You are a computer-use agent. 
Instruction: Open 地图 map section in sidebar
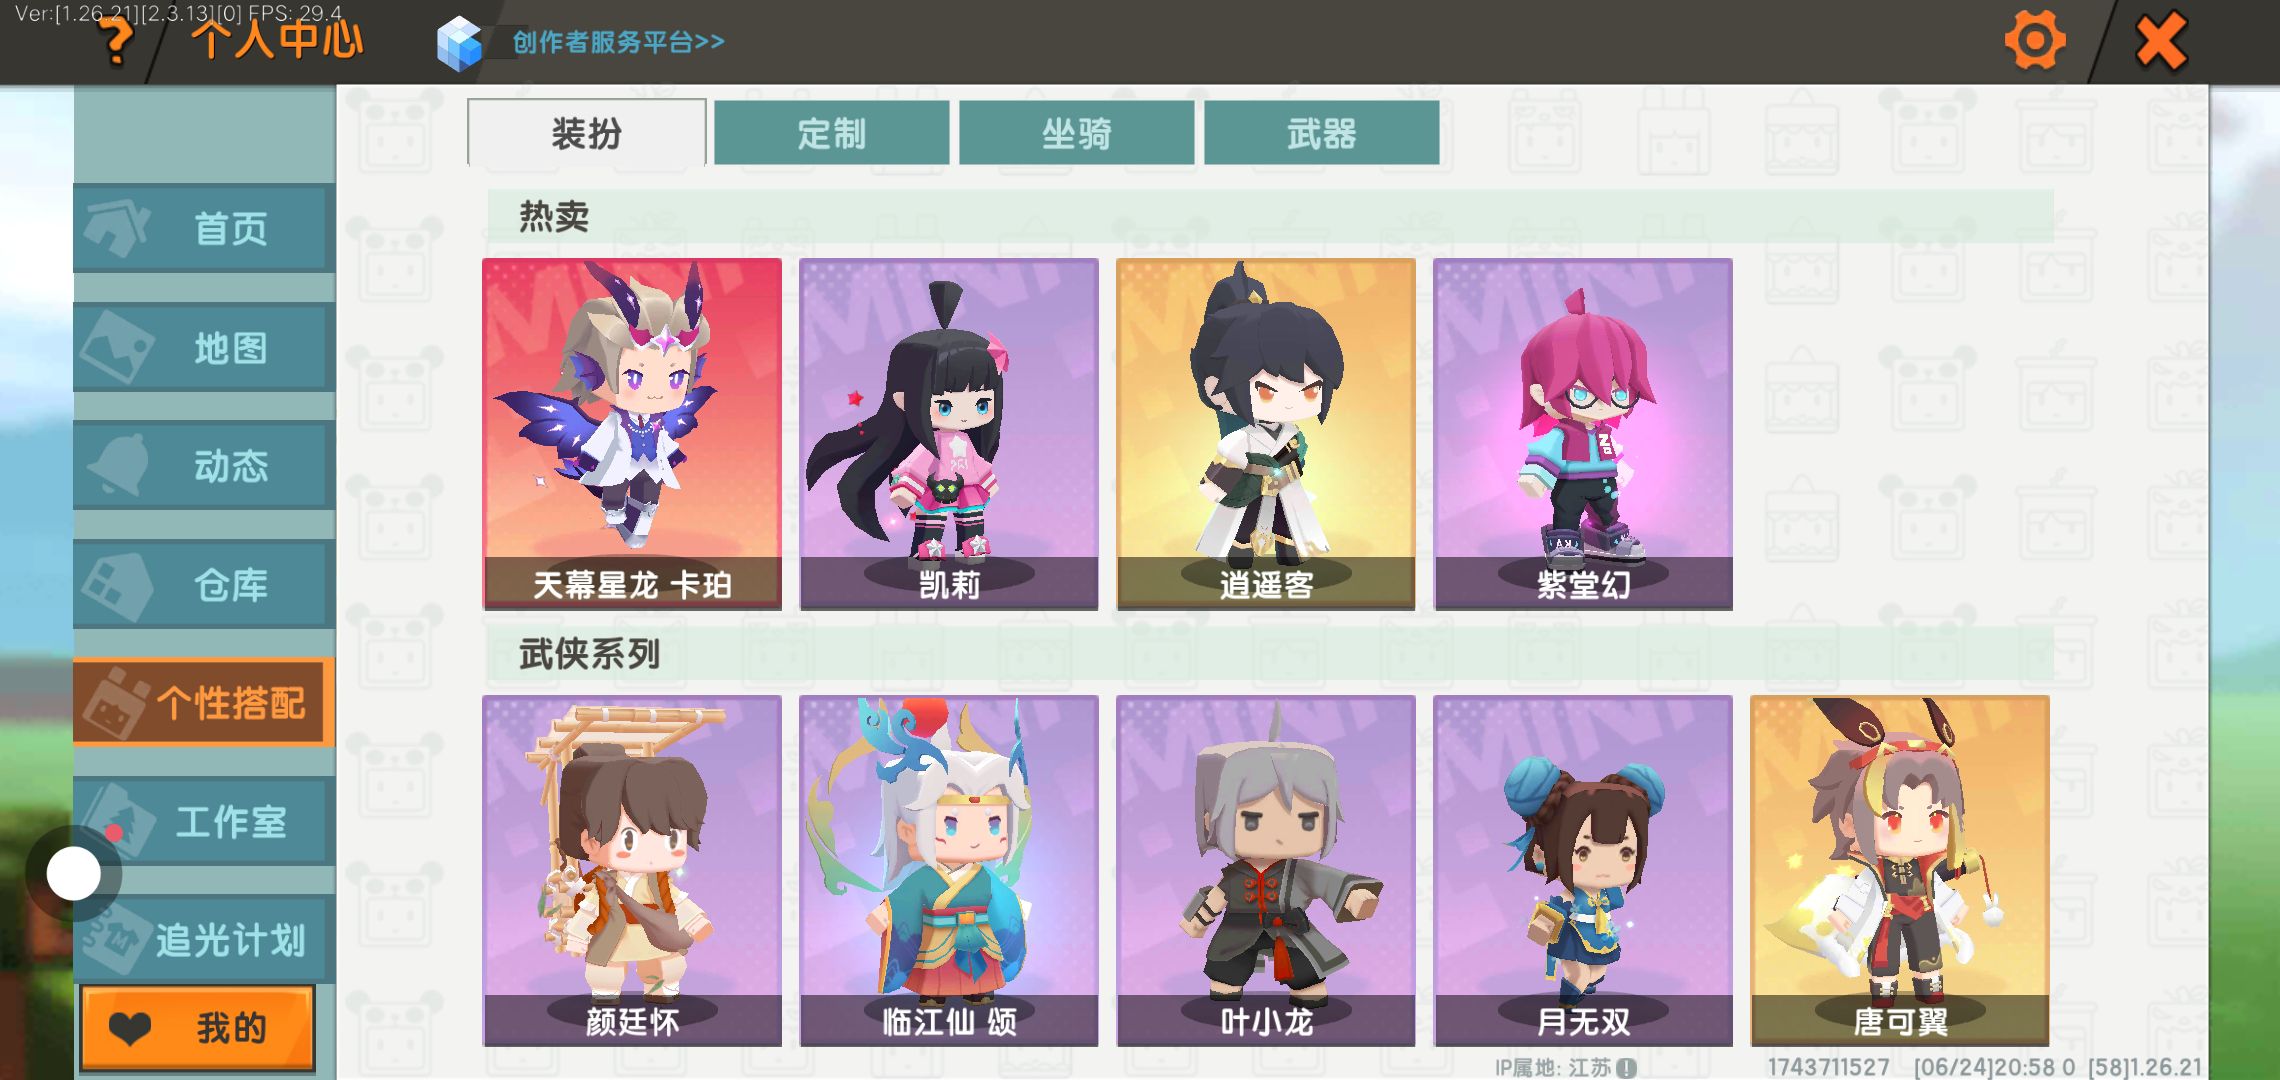204,348
